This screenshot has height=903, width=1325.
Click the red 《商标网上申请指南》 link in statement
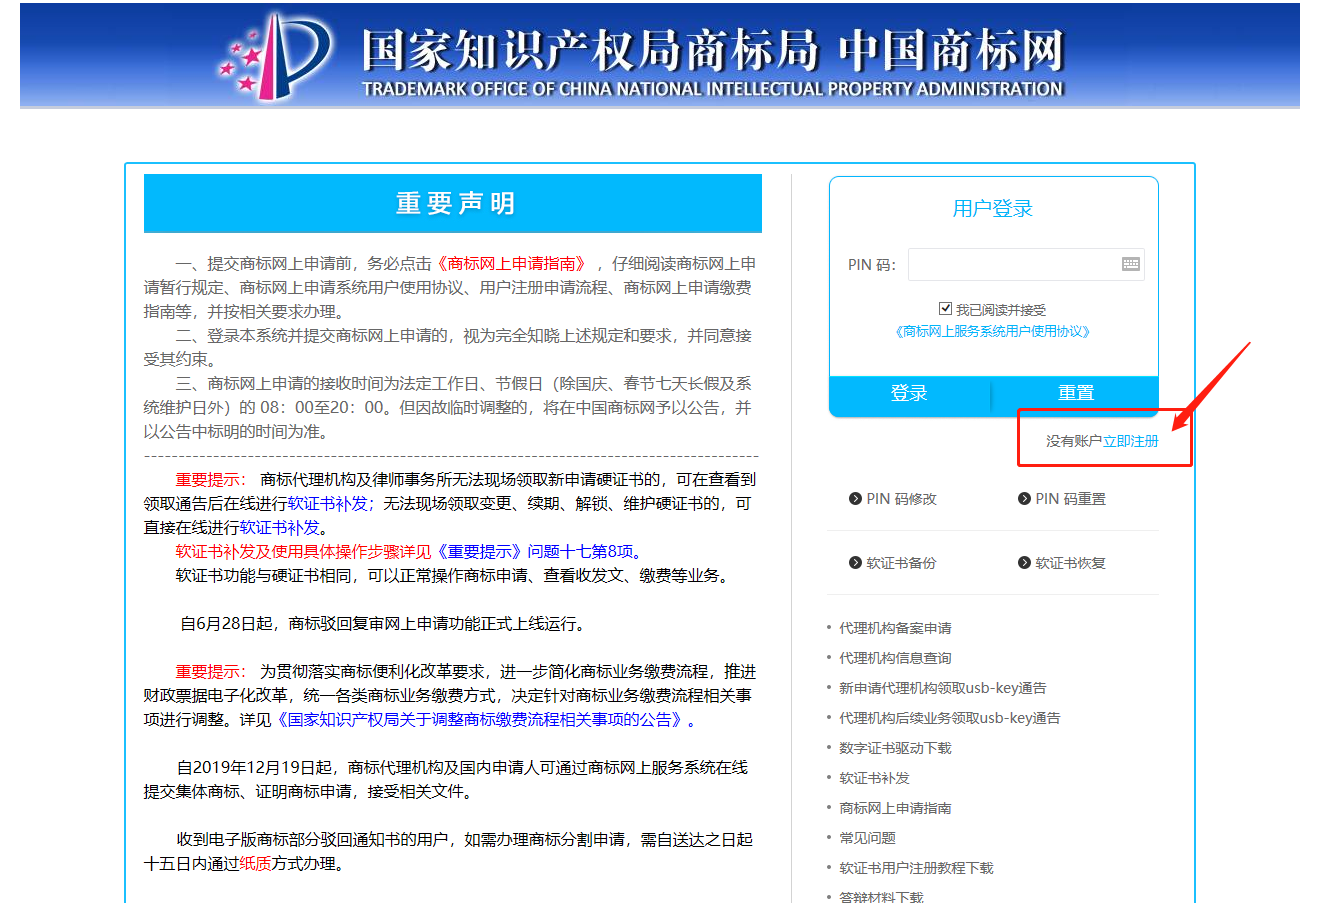(x=512, y=264)
